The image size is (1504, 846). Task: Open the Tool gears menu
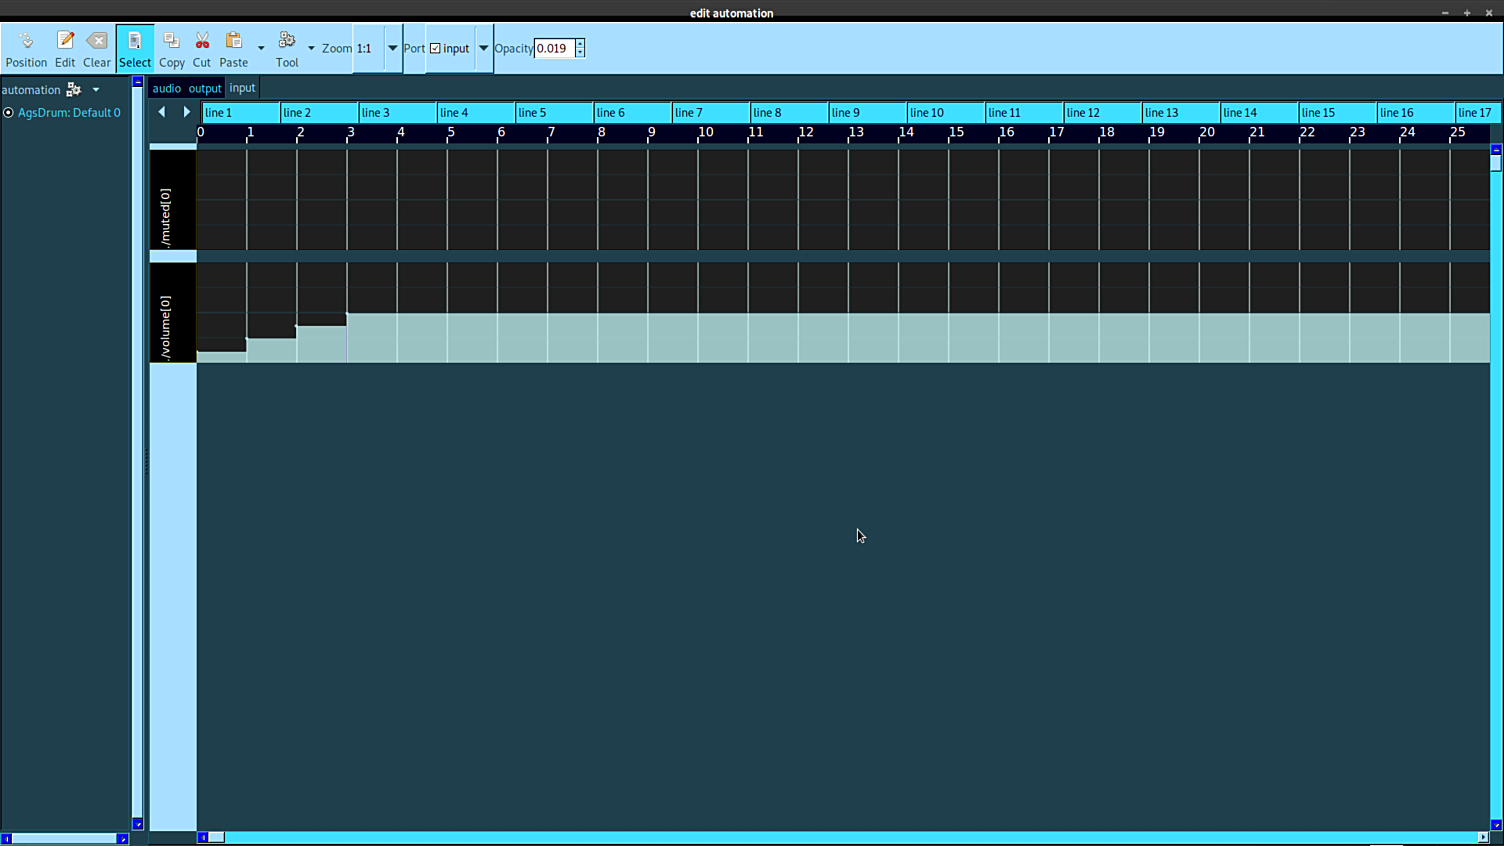[287, 48]
